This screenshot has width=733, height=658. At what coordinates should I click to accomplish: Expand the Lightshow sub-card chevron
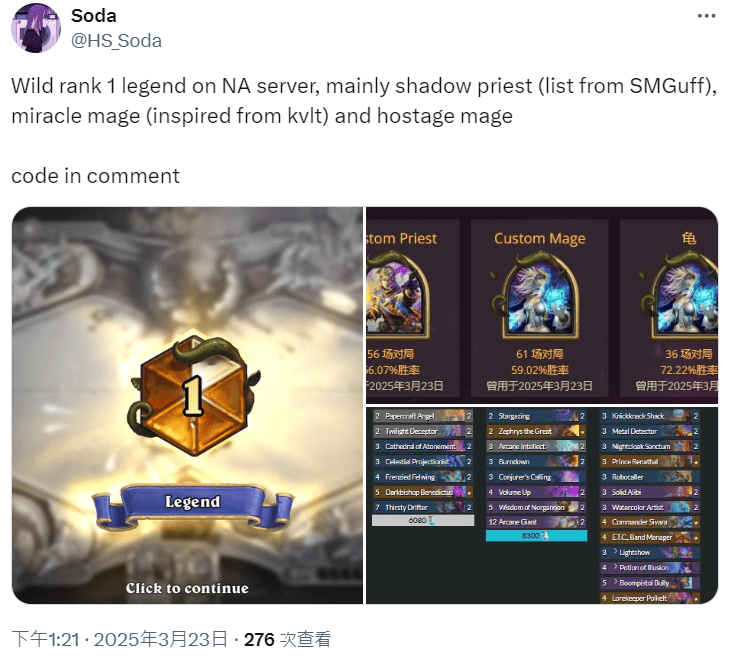pyautogui.click(x=616, y=552)
